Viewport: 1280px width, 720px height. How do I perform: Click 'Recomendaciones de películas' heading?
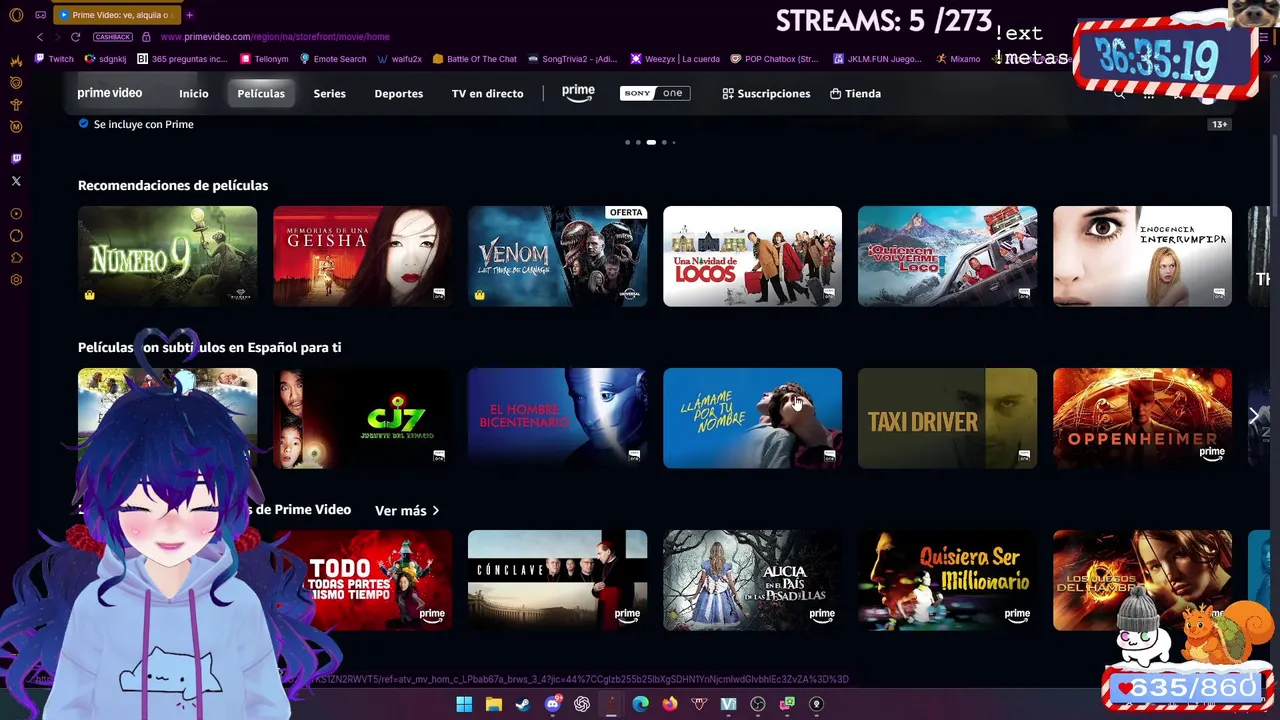click(x=173, y=185)
